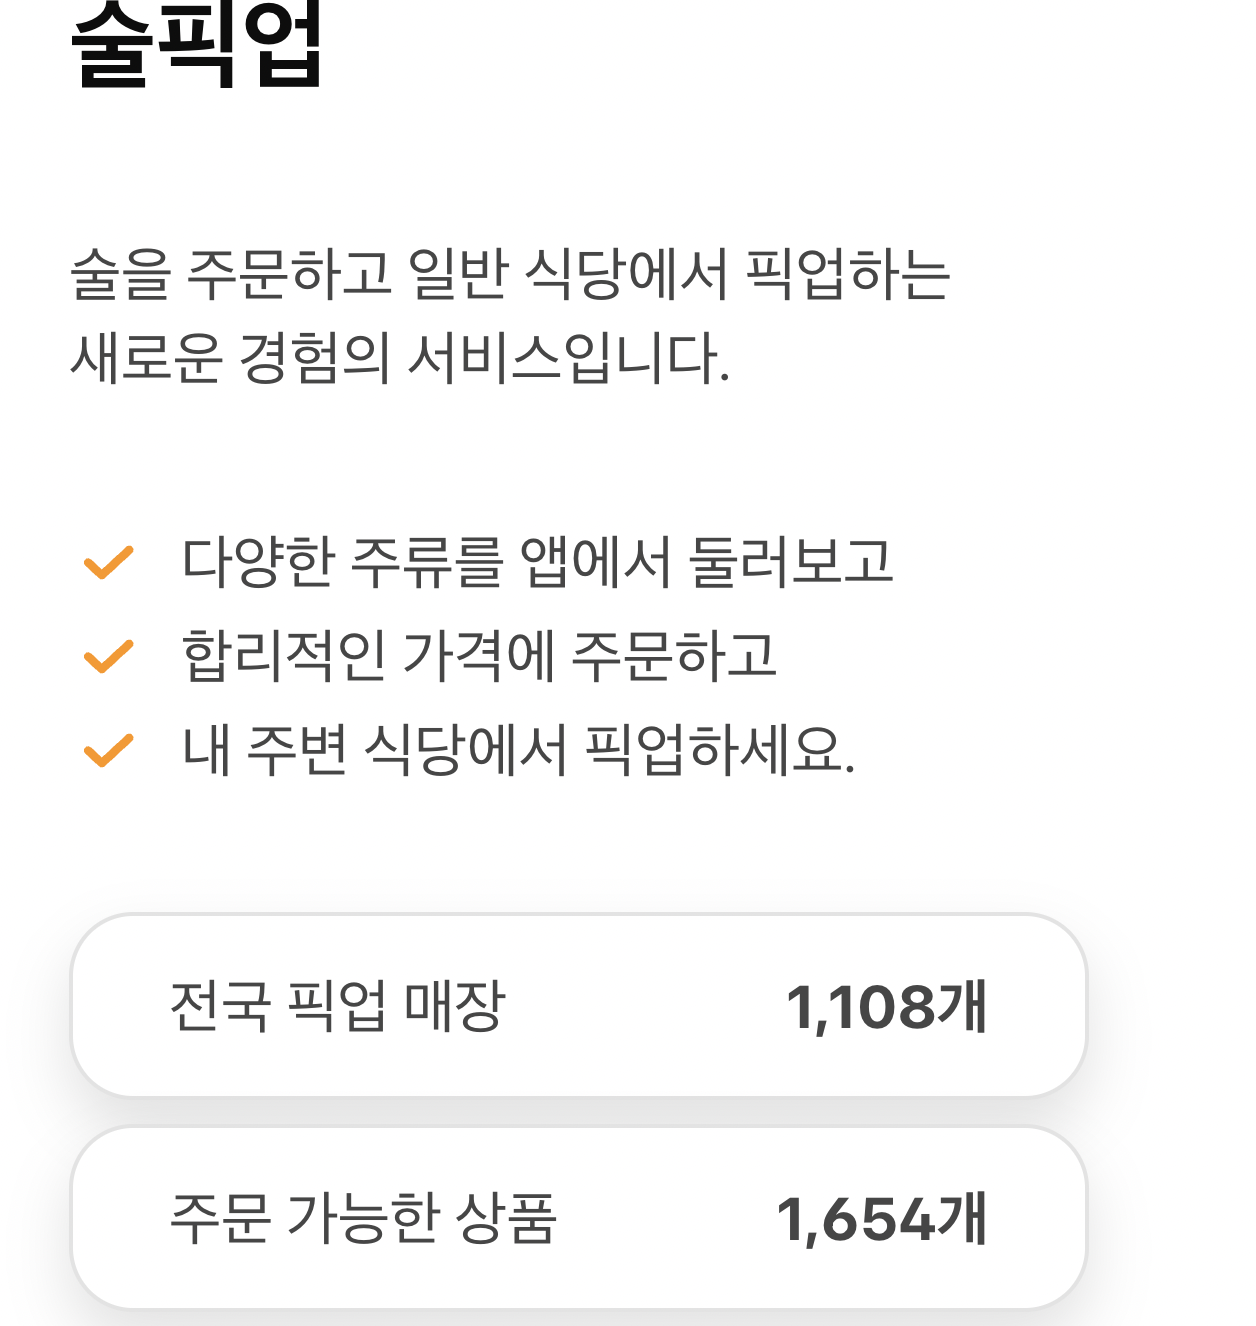Tap the word 둘러보고 in the first bullet
This screenshot has width=1256, height=1326.
(791, 562)
